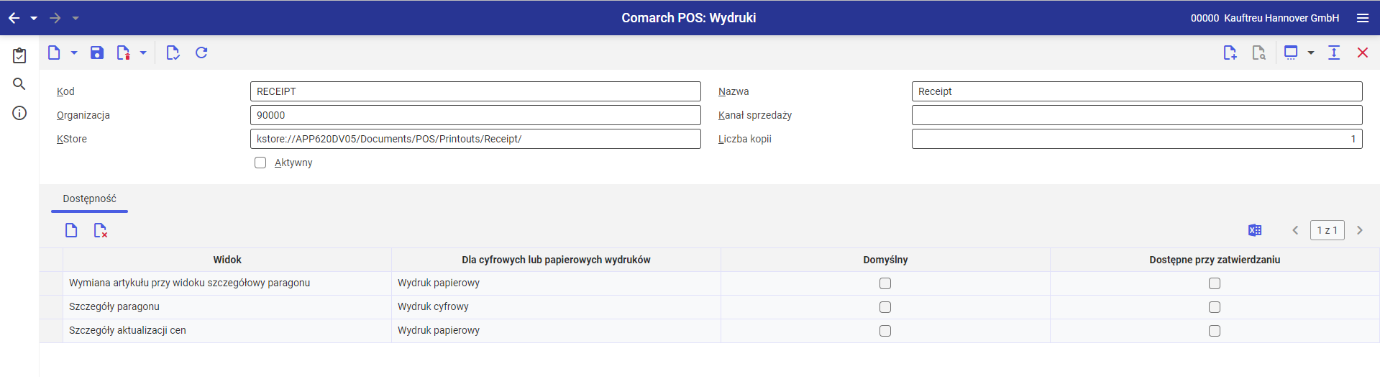The height and width of the screenshot is (377, 1380).
Task: Click Dla cyfrowych lub papierowych wydruków header
Action: pos(556,259)
